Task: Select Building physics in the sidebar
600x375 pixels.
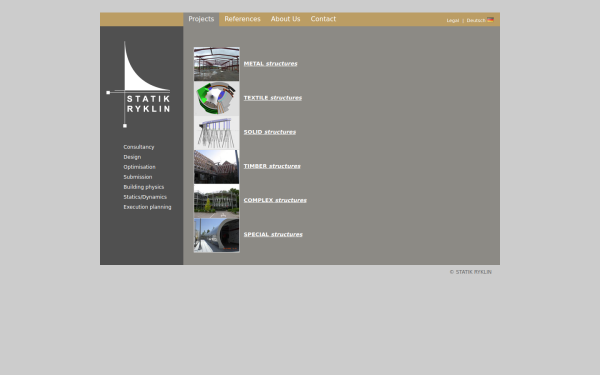Action: tap(143, 187)
